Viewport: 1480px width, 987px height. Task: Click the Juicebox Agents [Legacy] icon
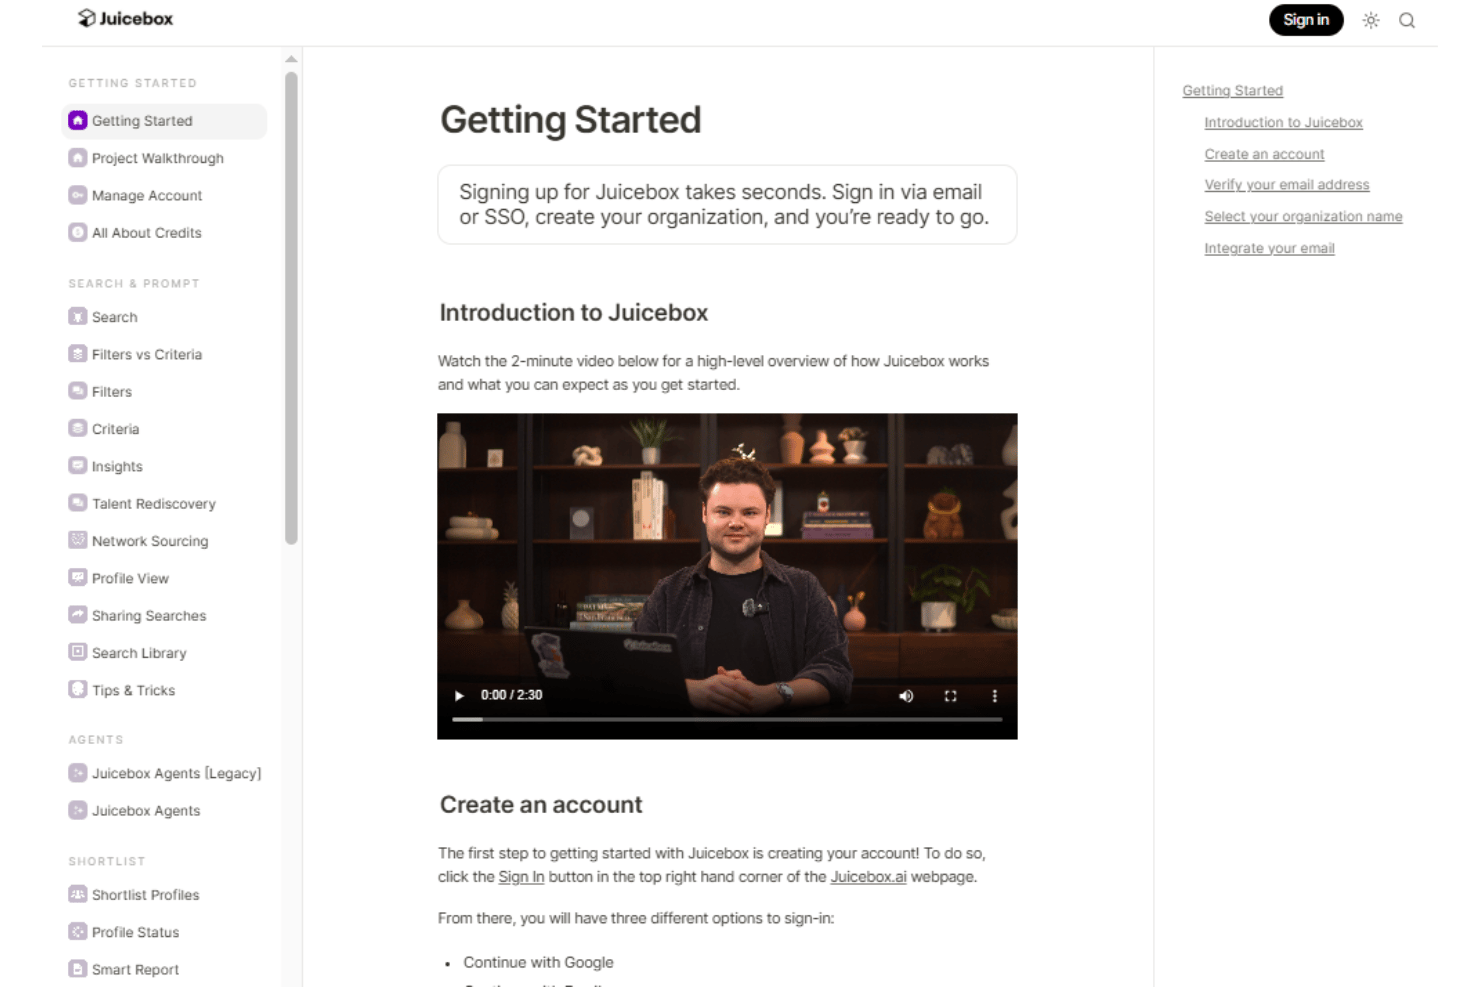tap(78, 773)
